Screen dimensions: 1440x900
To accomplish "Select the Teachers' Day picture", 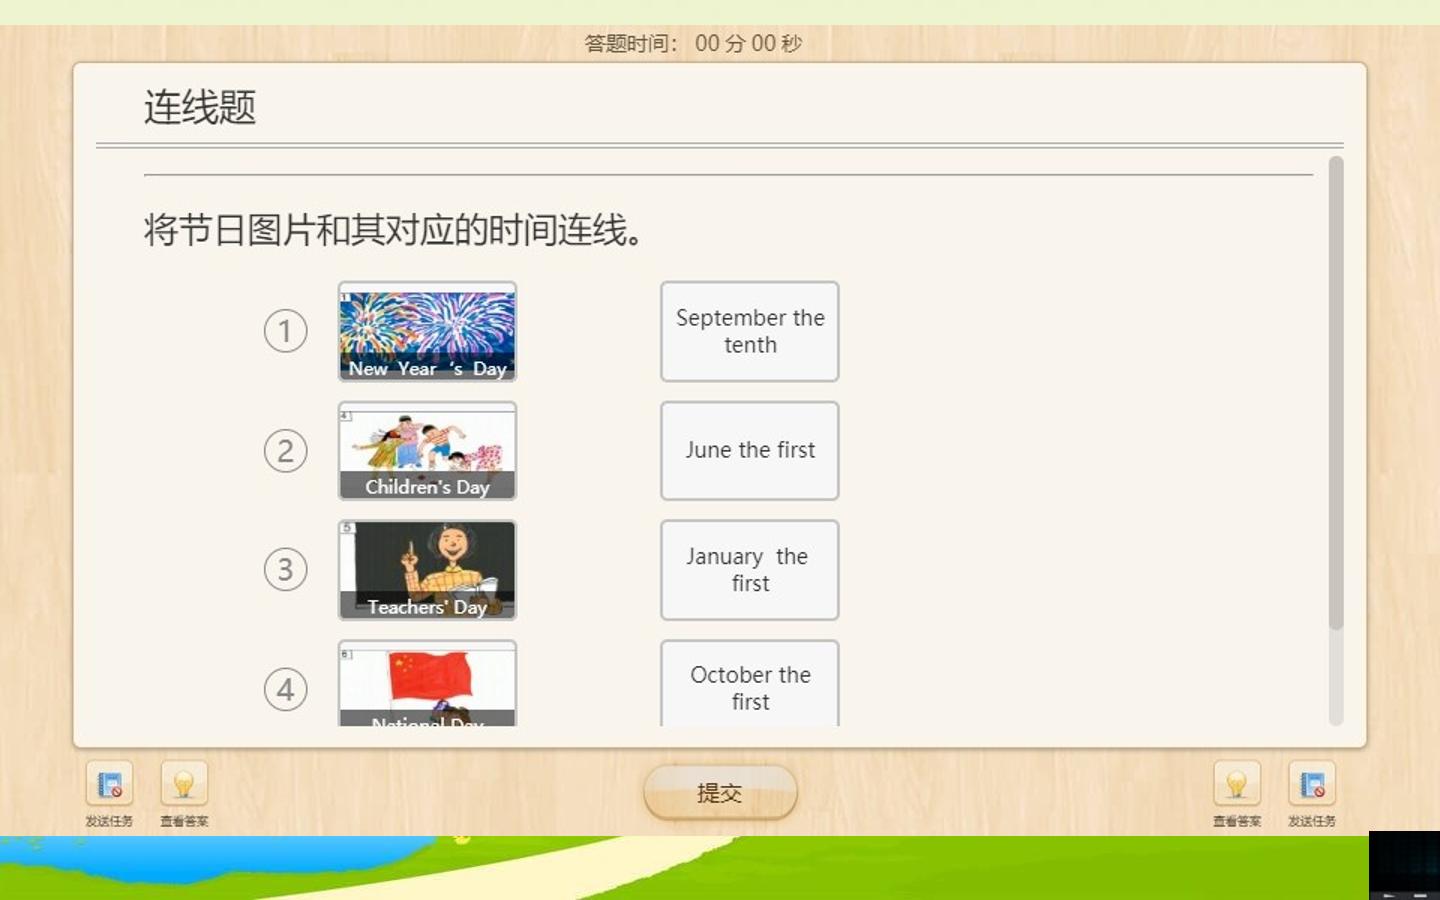I will [x=428, y=570].
